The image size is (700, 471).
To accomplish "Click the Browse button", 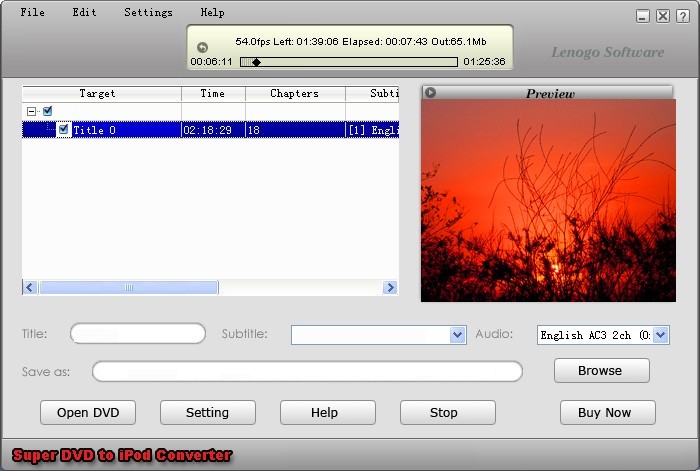I will click(602, 371).
